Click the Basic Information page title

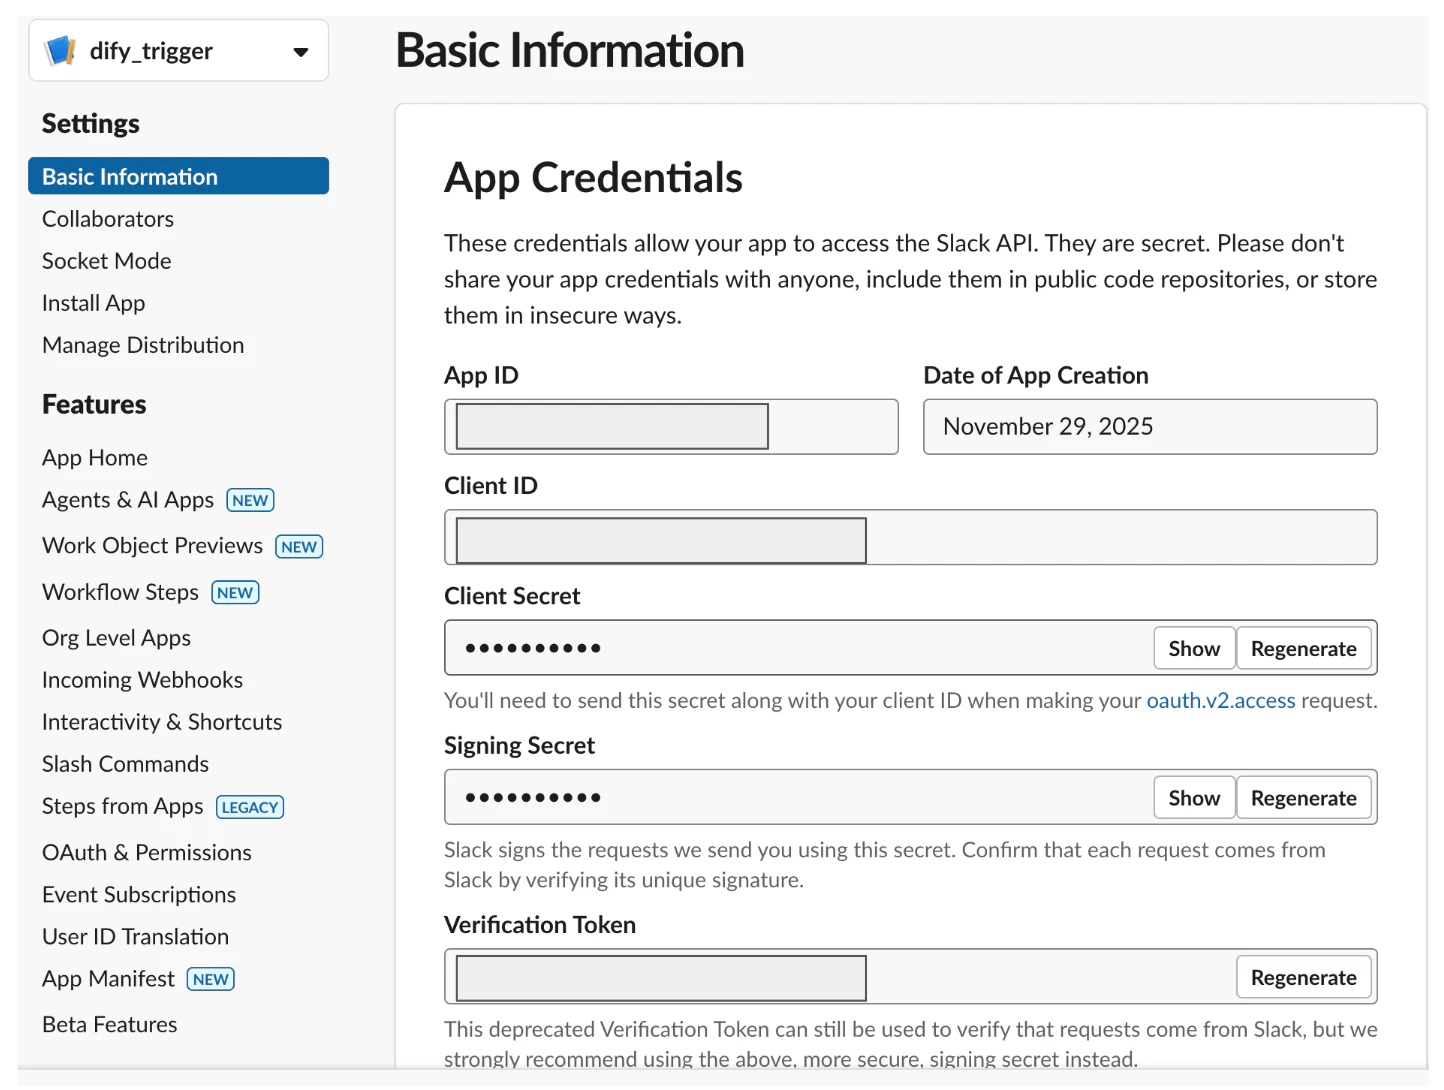(570, 51)
